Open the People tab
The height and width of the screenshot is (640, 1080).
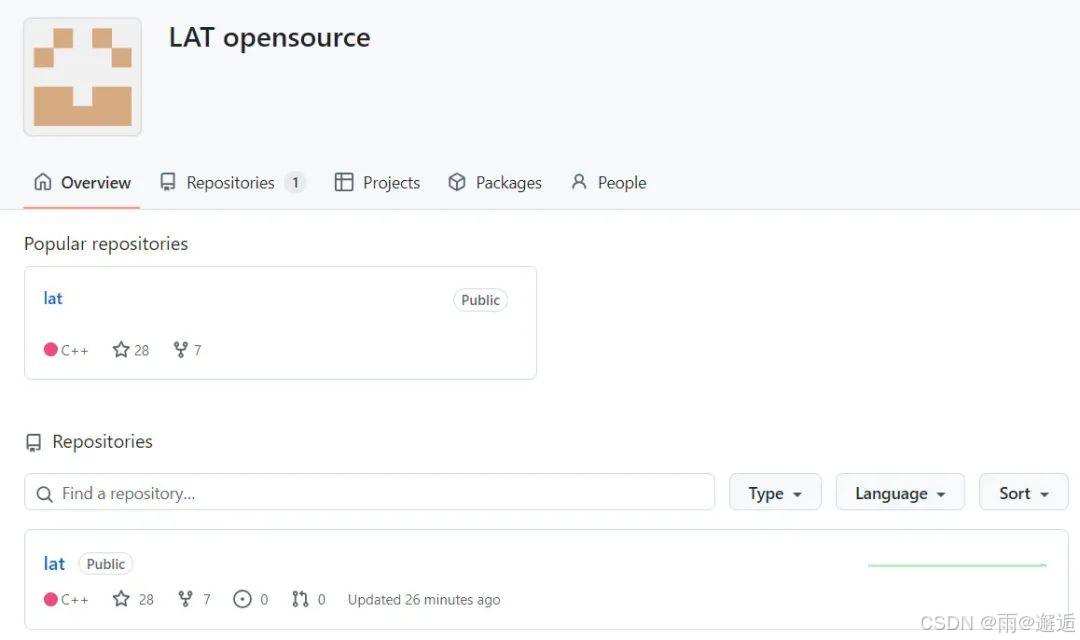(609, 183)
